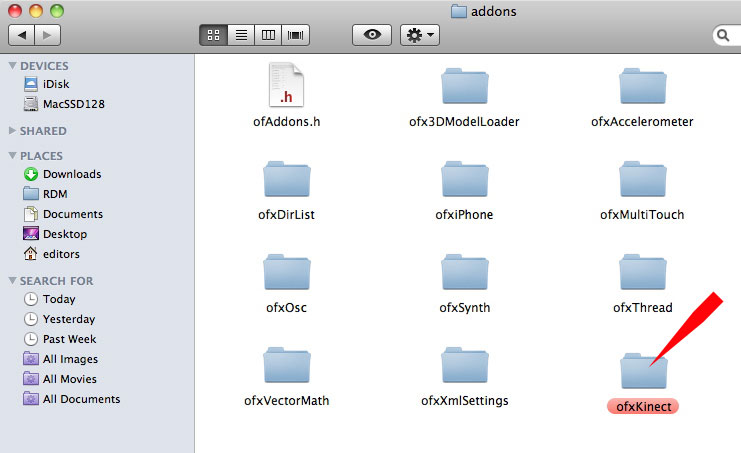Switch to icon view
741x453 pixels.
pos(214,35)
